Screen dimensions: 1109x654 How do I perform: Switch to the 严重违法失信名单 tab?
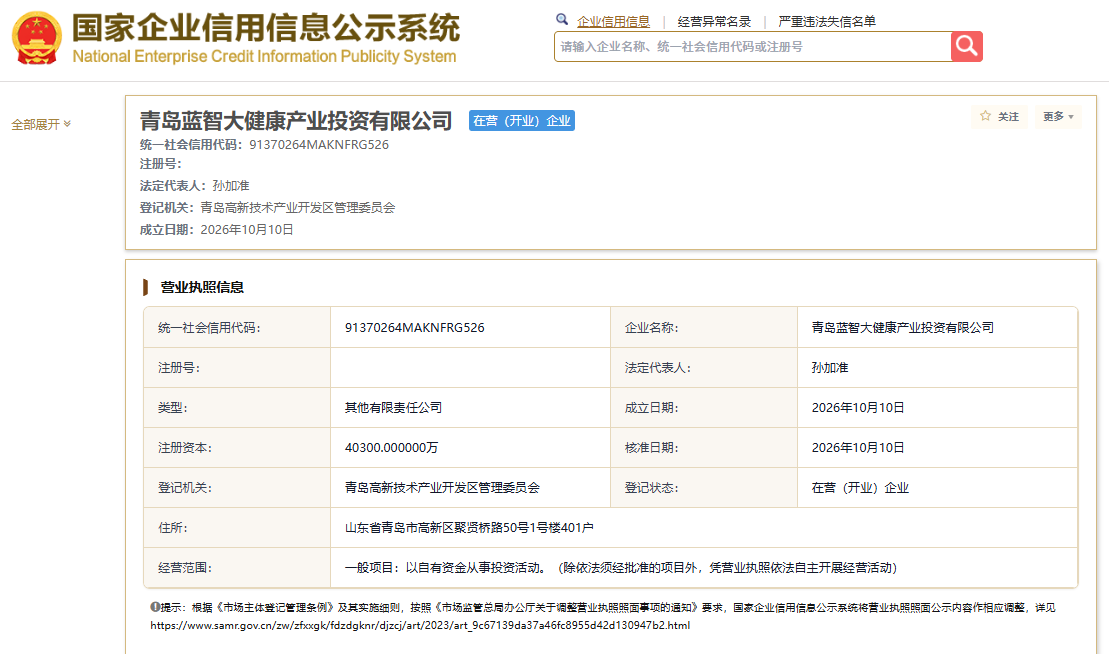(x=827, y=22)
